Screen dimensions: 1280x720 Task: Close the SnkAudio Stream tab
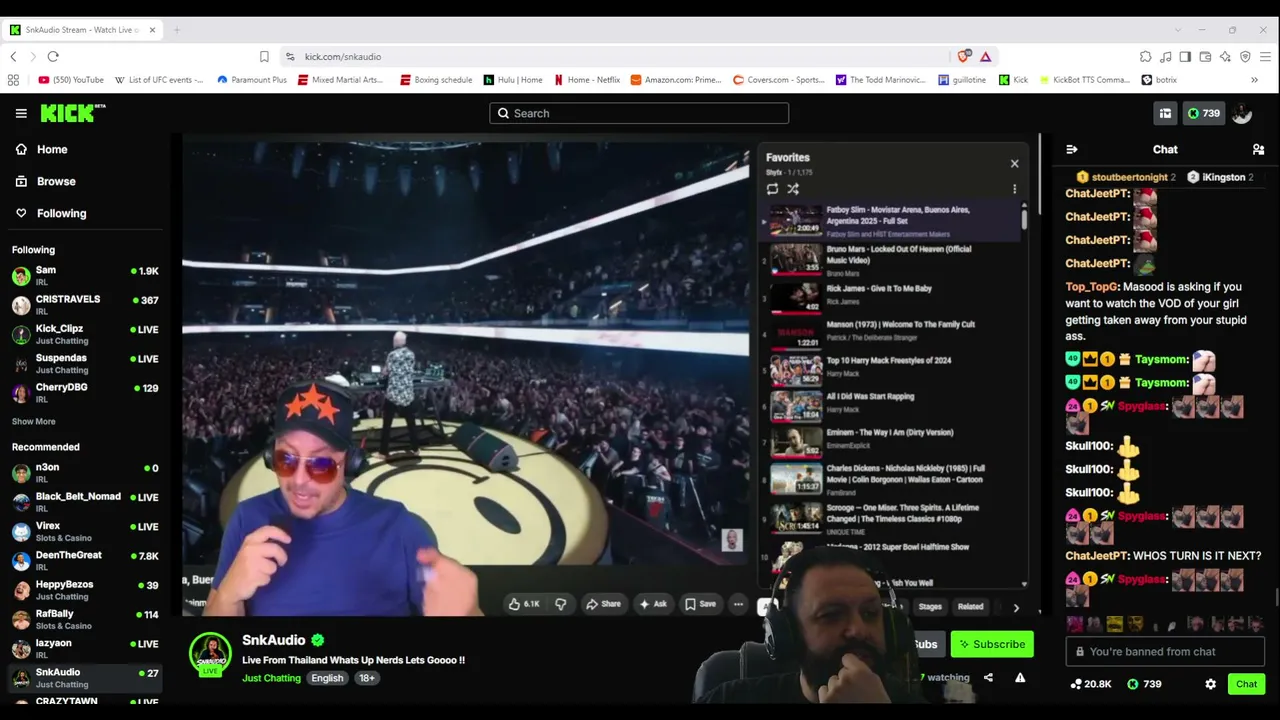(152, 30)
